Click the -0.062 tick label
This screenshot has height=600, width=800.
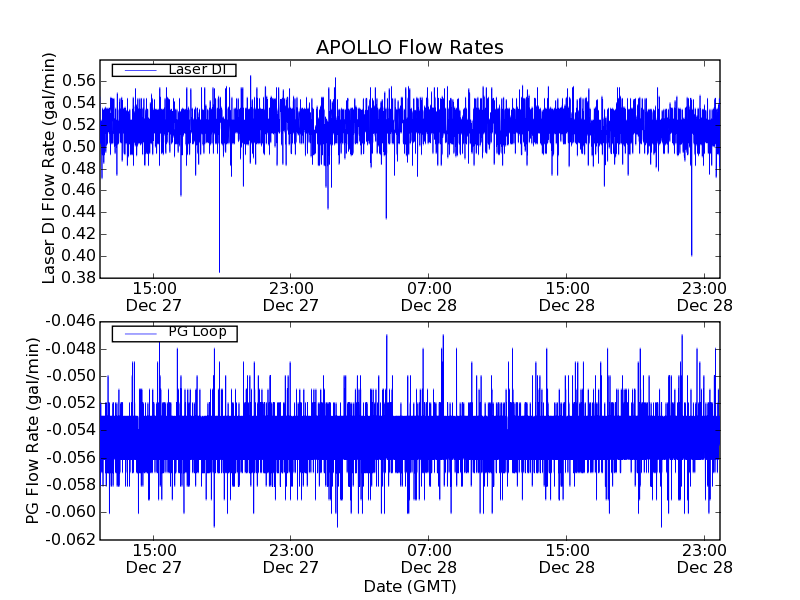[x=70, y=539]
